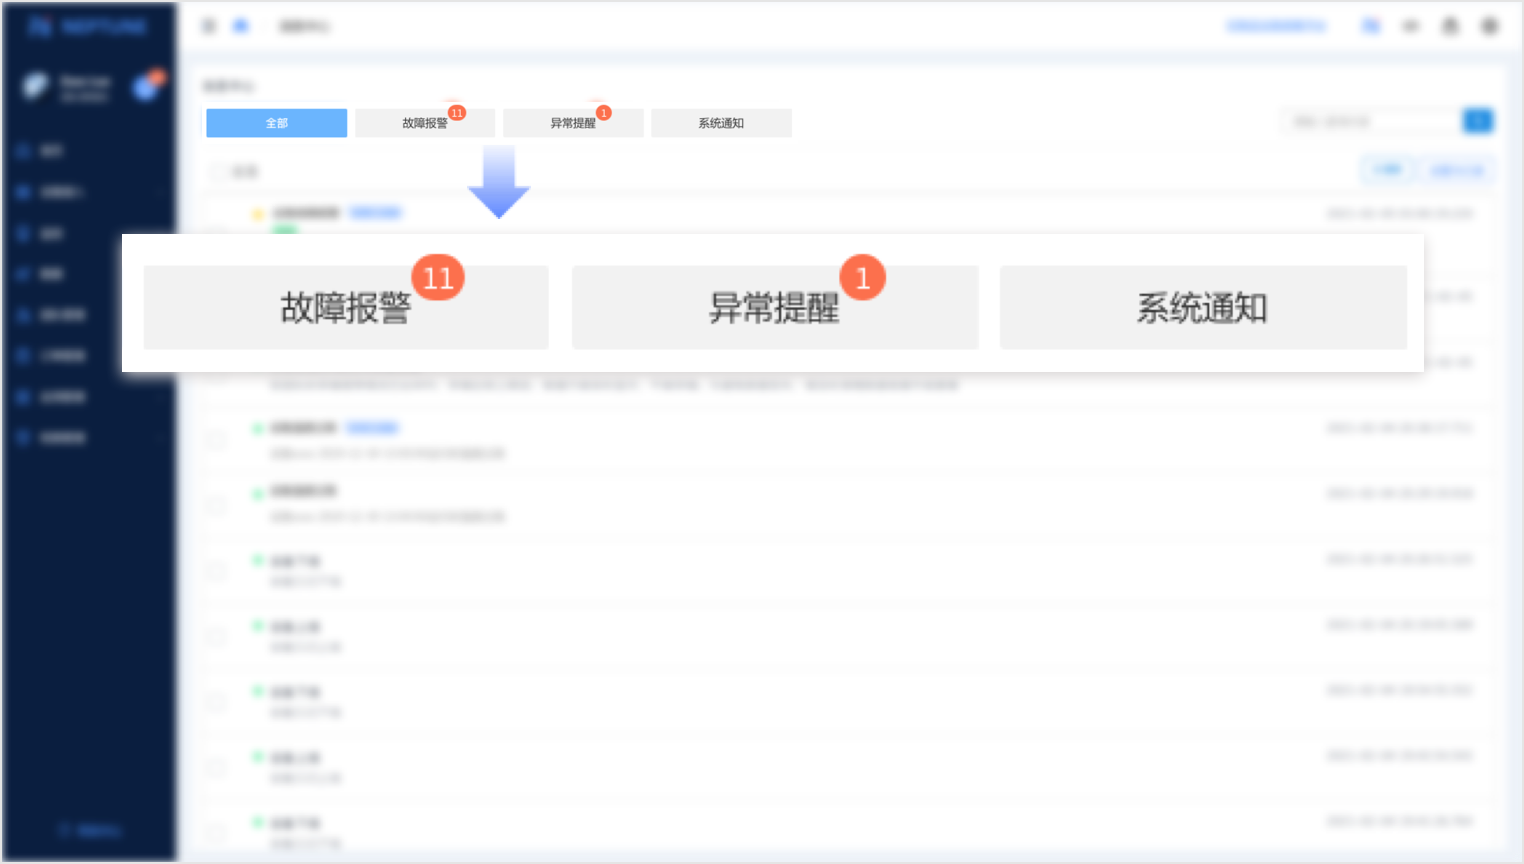Click the rightmost icon in top header
This screenshot has height=864, width=1524.
[1489, 26]
